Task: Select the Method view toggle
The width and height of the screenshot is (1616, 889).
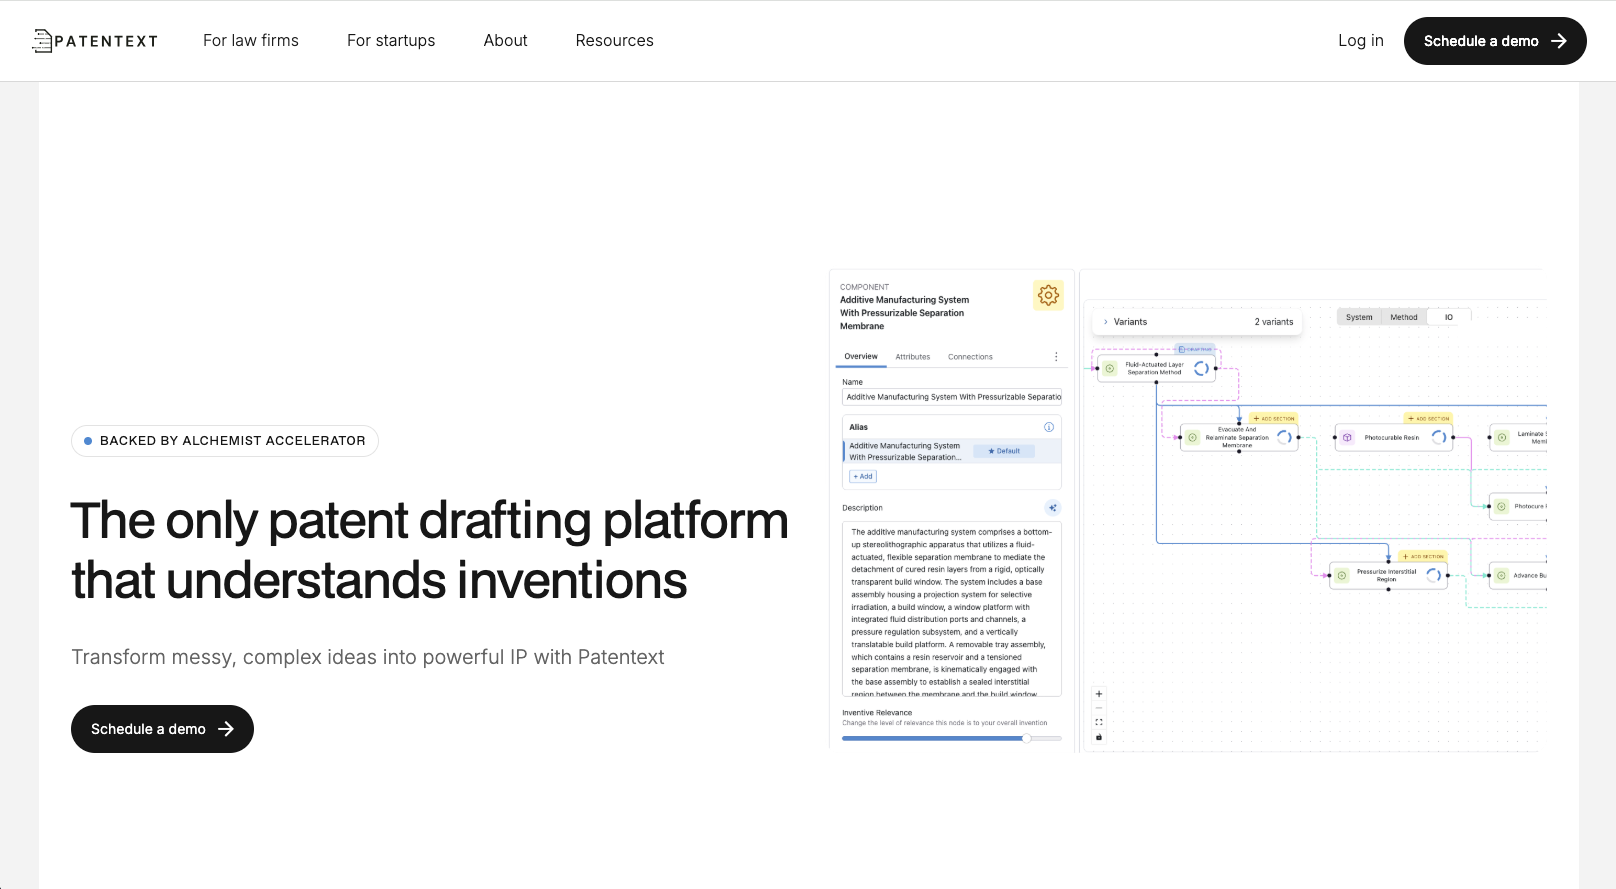Action: click(1404, 317)
